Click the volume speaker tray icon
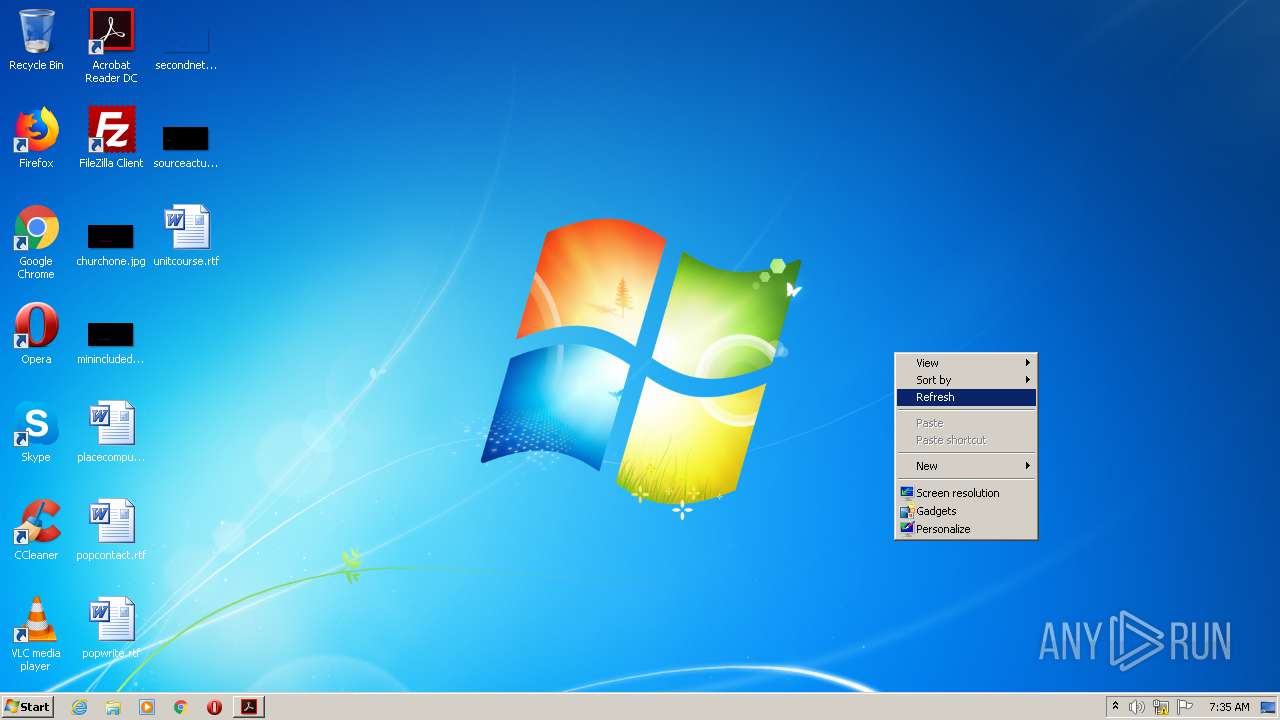Image resolution: width=1280 pixels, height=720 pixels. point(1137,707)
